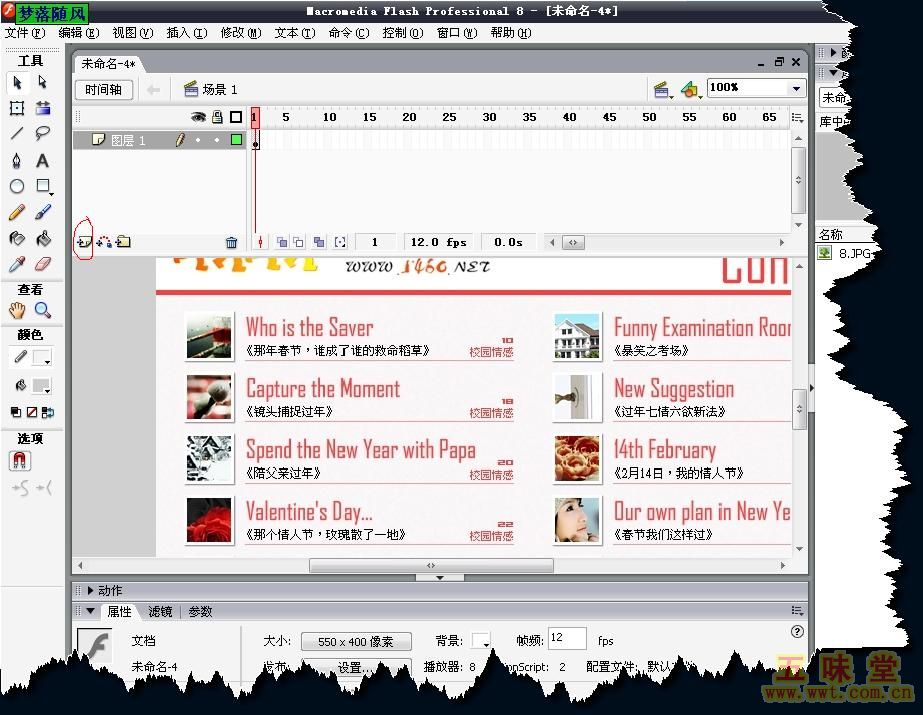Delete layer with the trash icon

(232, 242)
